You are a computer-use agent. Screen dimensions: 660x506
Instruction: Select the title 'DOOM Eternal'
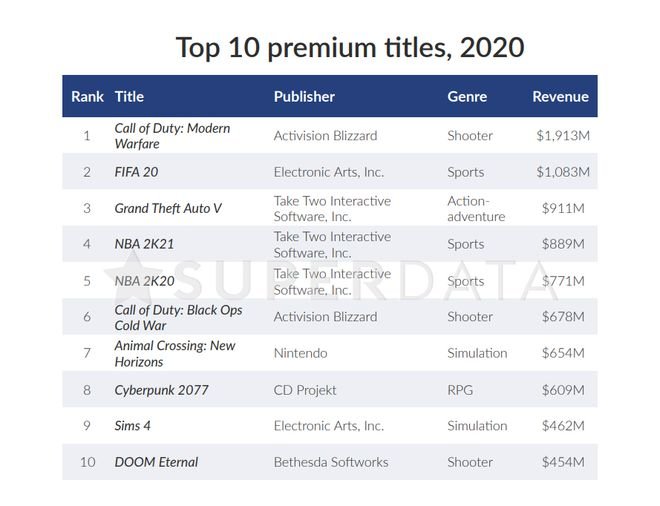click(x=156, y=462)
